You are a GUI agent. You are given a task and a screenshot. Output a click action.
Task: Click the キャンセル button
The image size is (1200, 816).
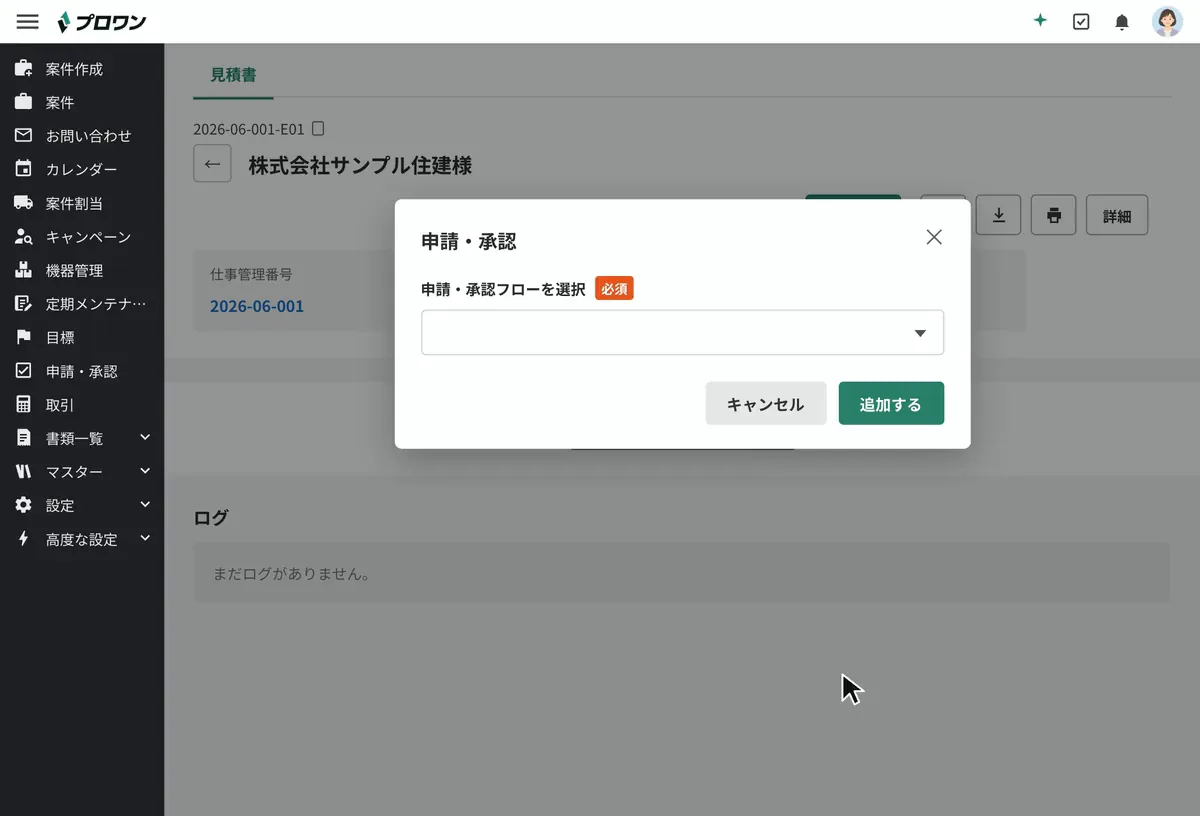(766, 404)
